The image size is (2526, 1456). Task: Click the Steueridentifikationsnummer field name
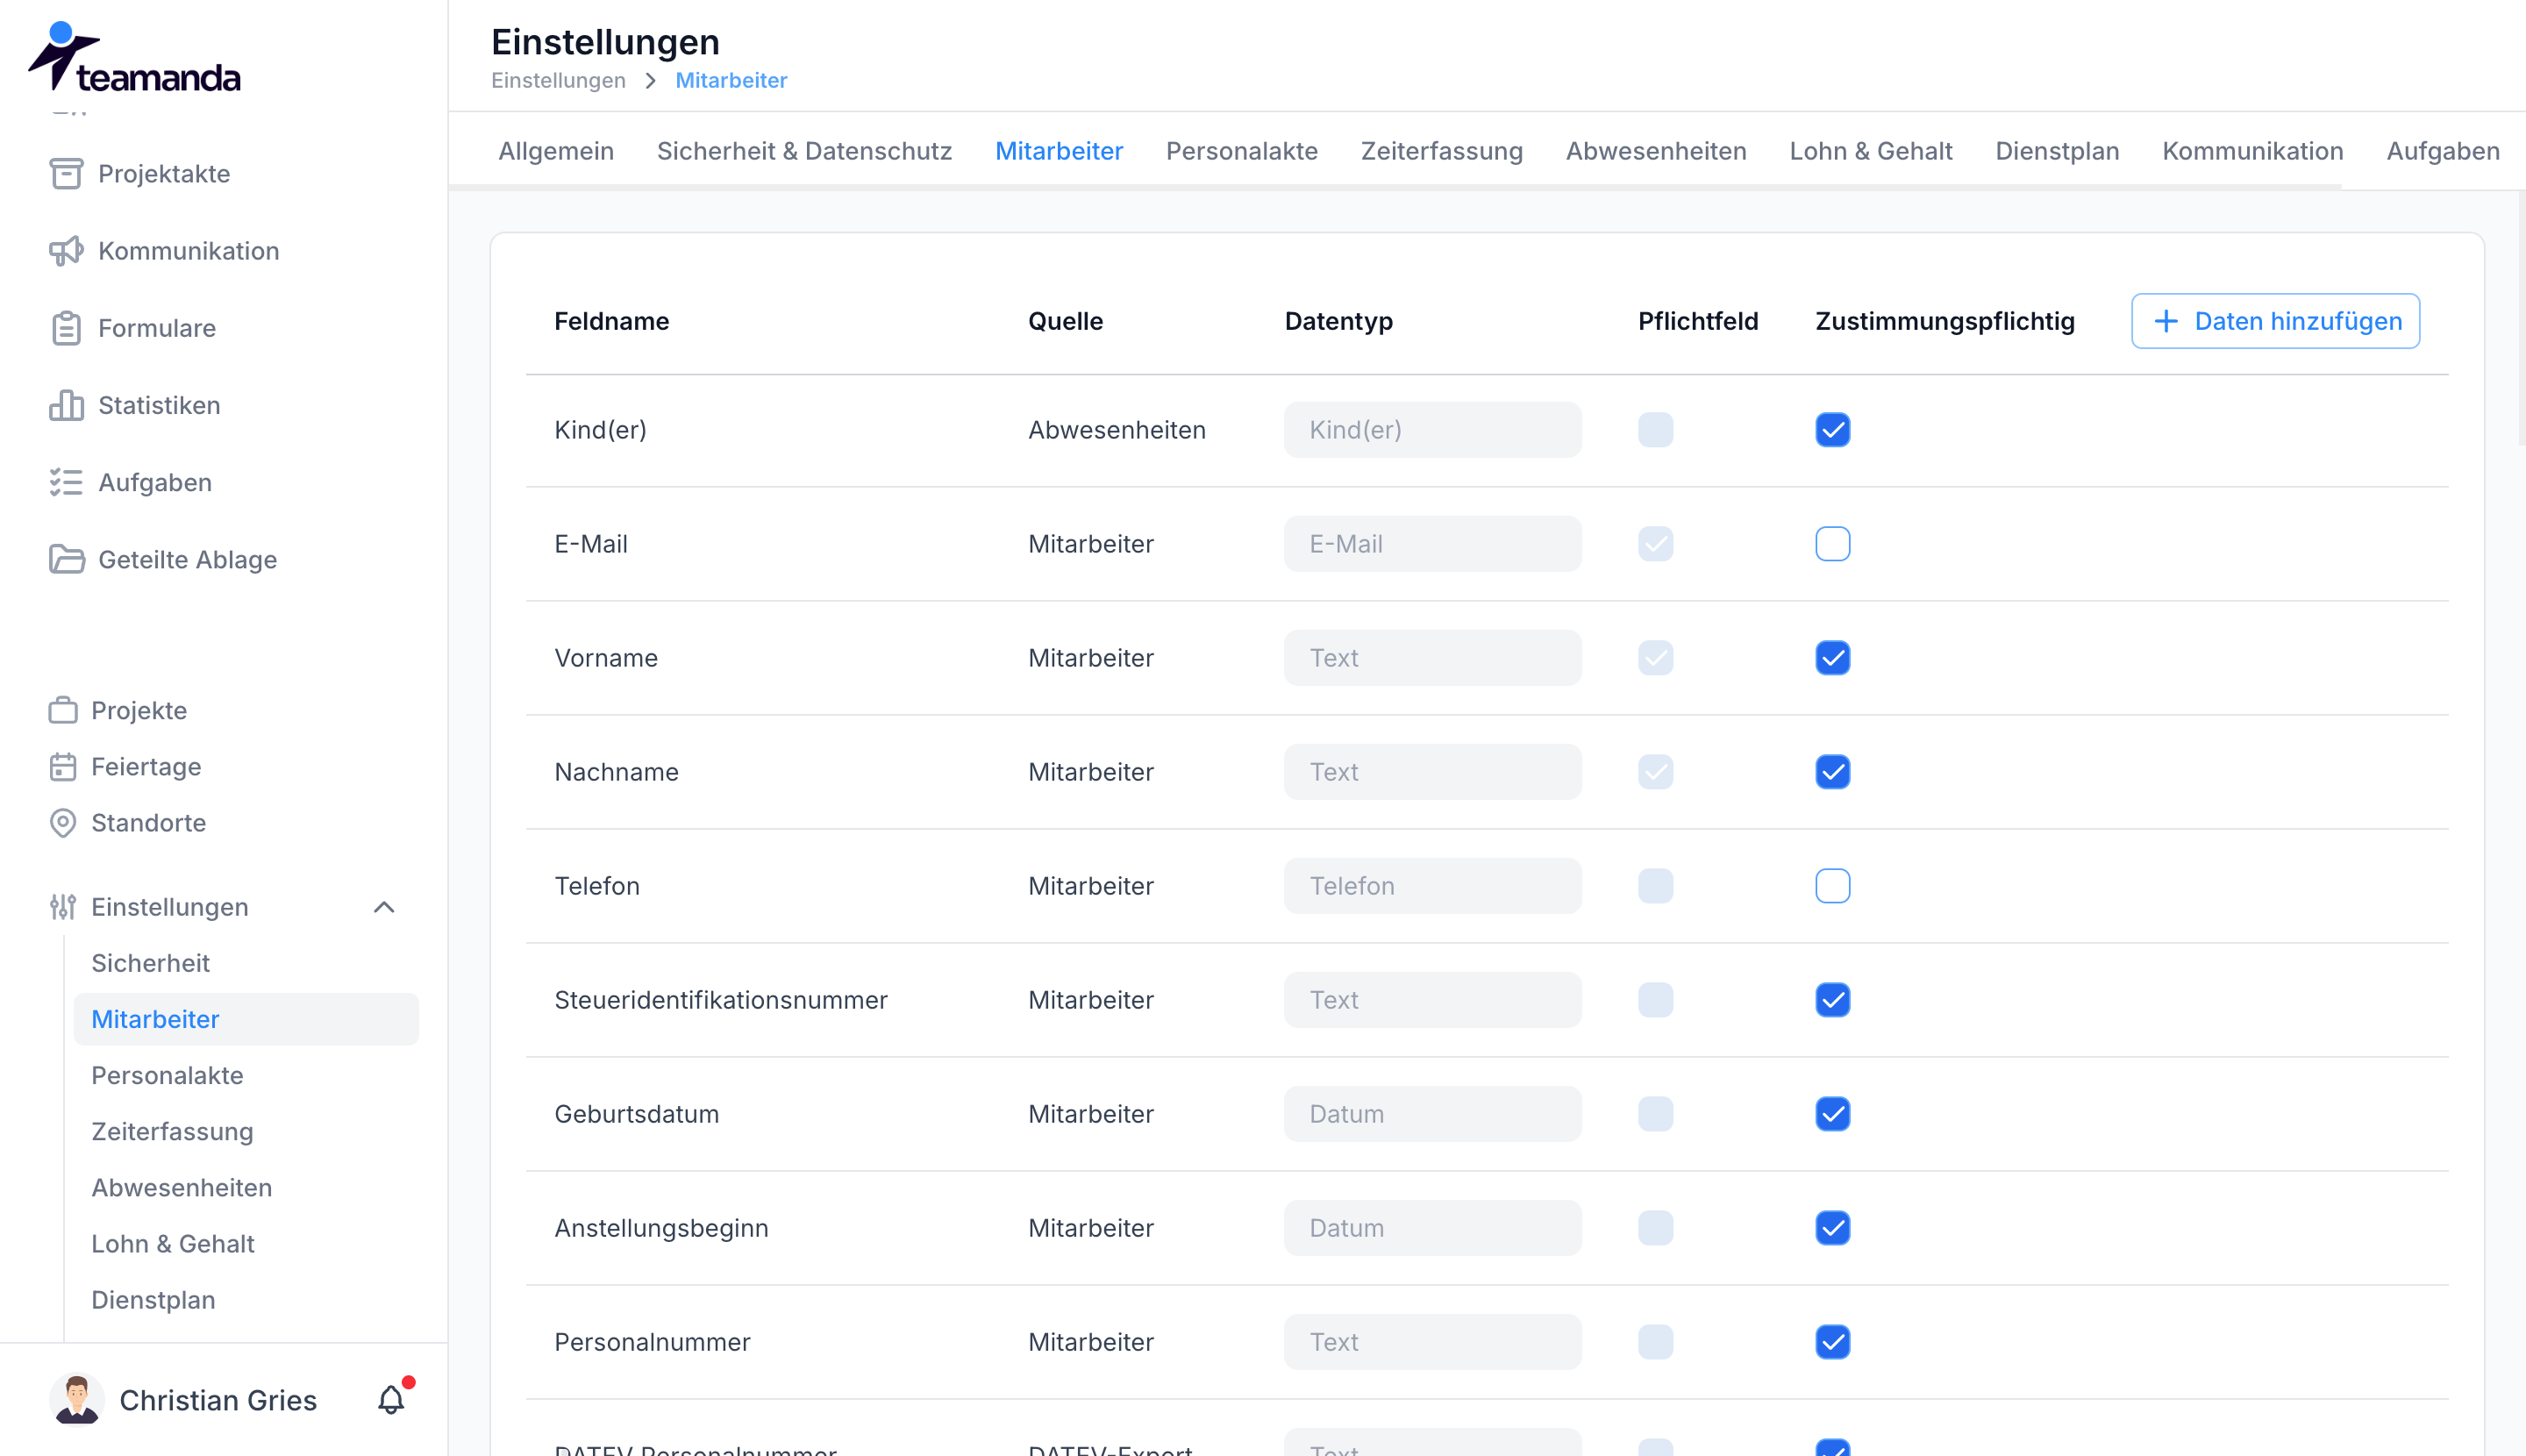[x=720, y=999]
